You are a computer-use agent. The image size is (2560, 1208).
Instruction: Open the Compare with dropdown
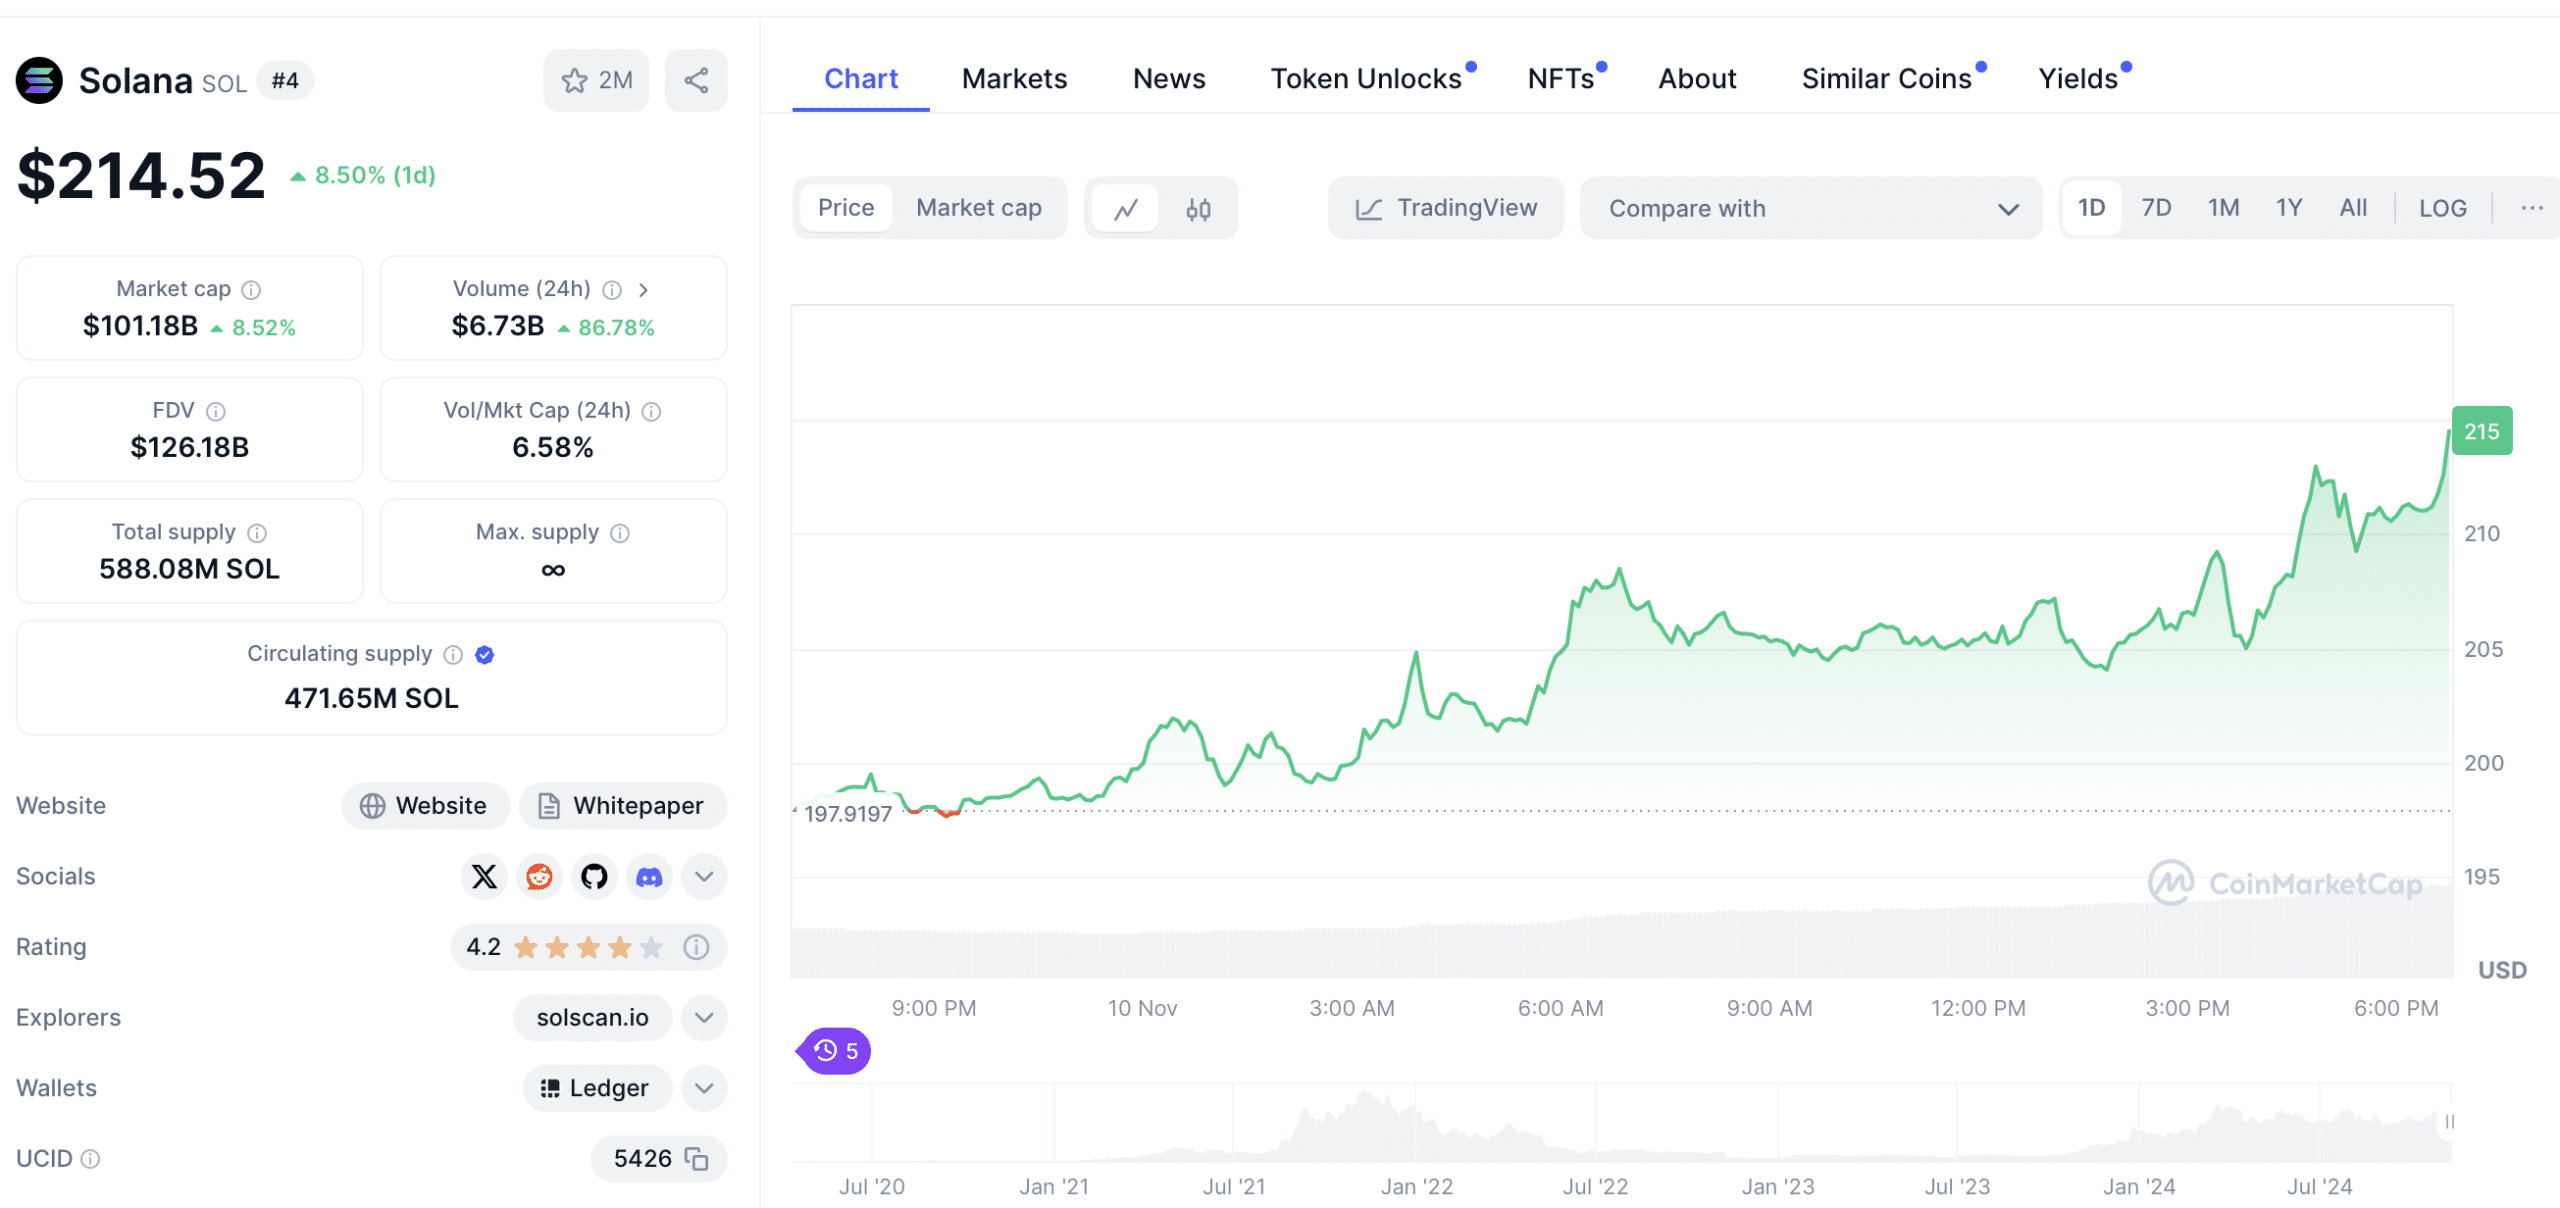(x=1811, y=208)
